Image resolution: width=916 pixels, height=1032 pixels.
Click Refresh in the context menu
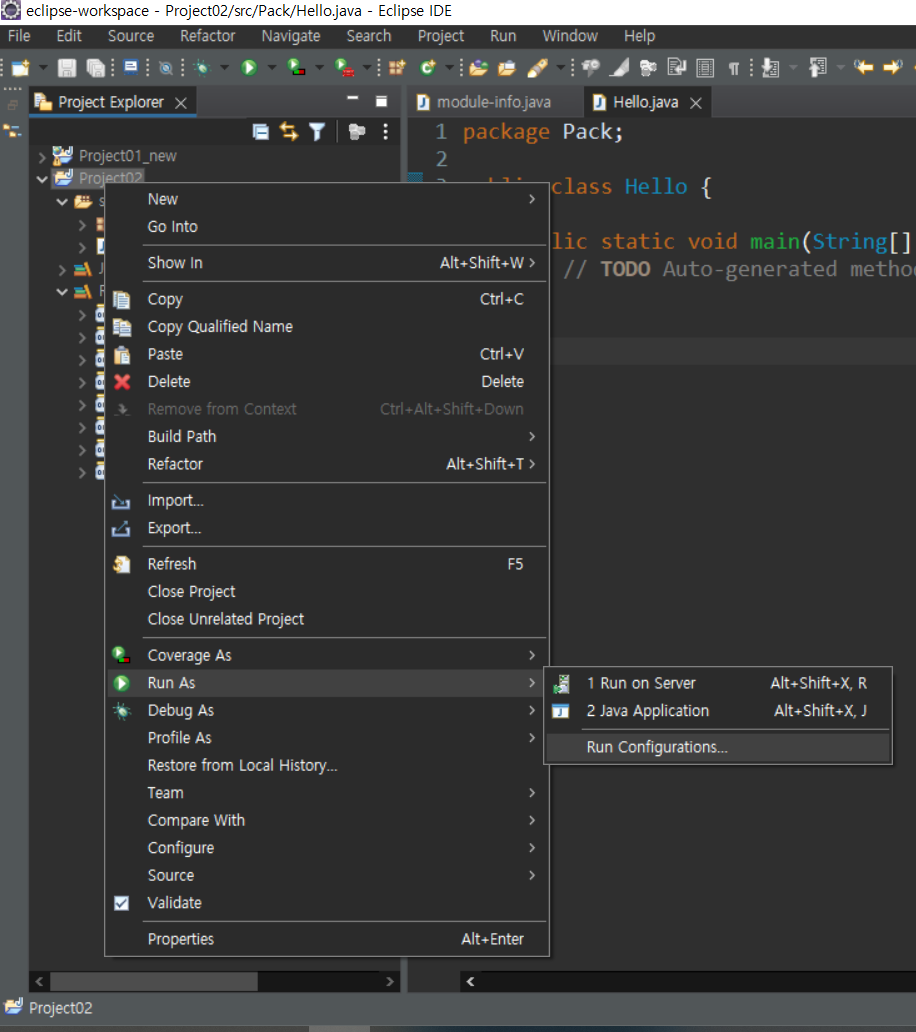(327, 564)
